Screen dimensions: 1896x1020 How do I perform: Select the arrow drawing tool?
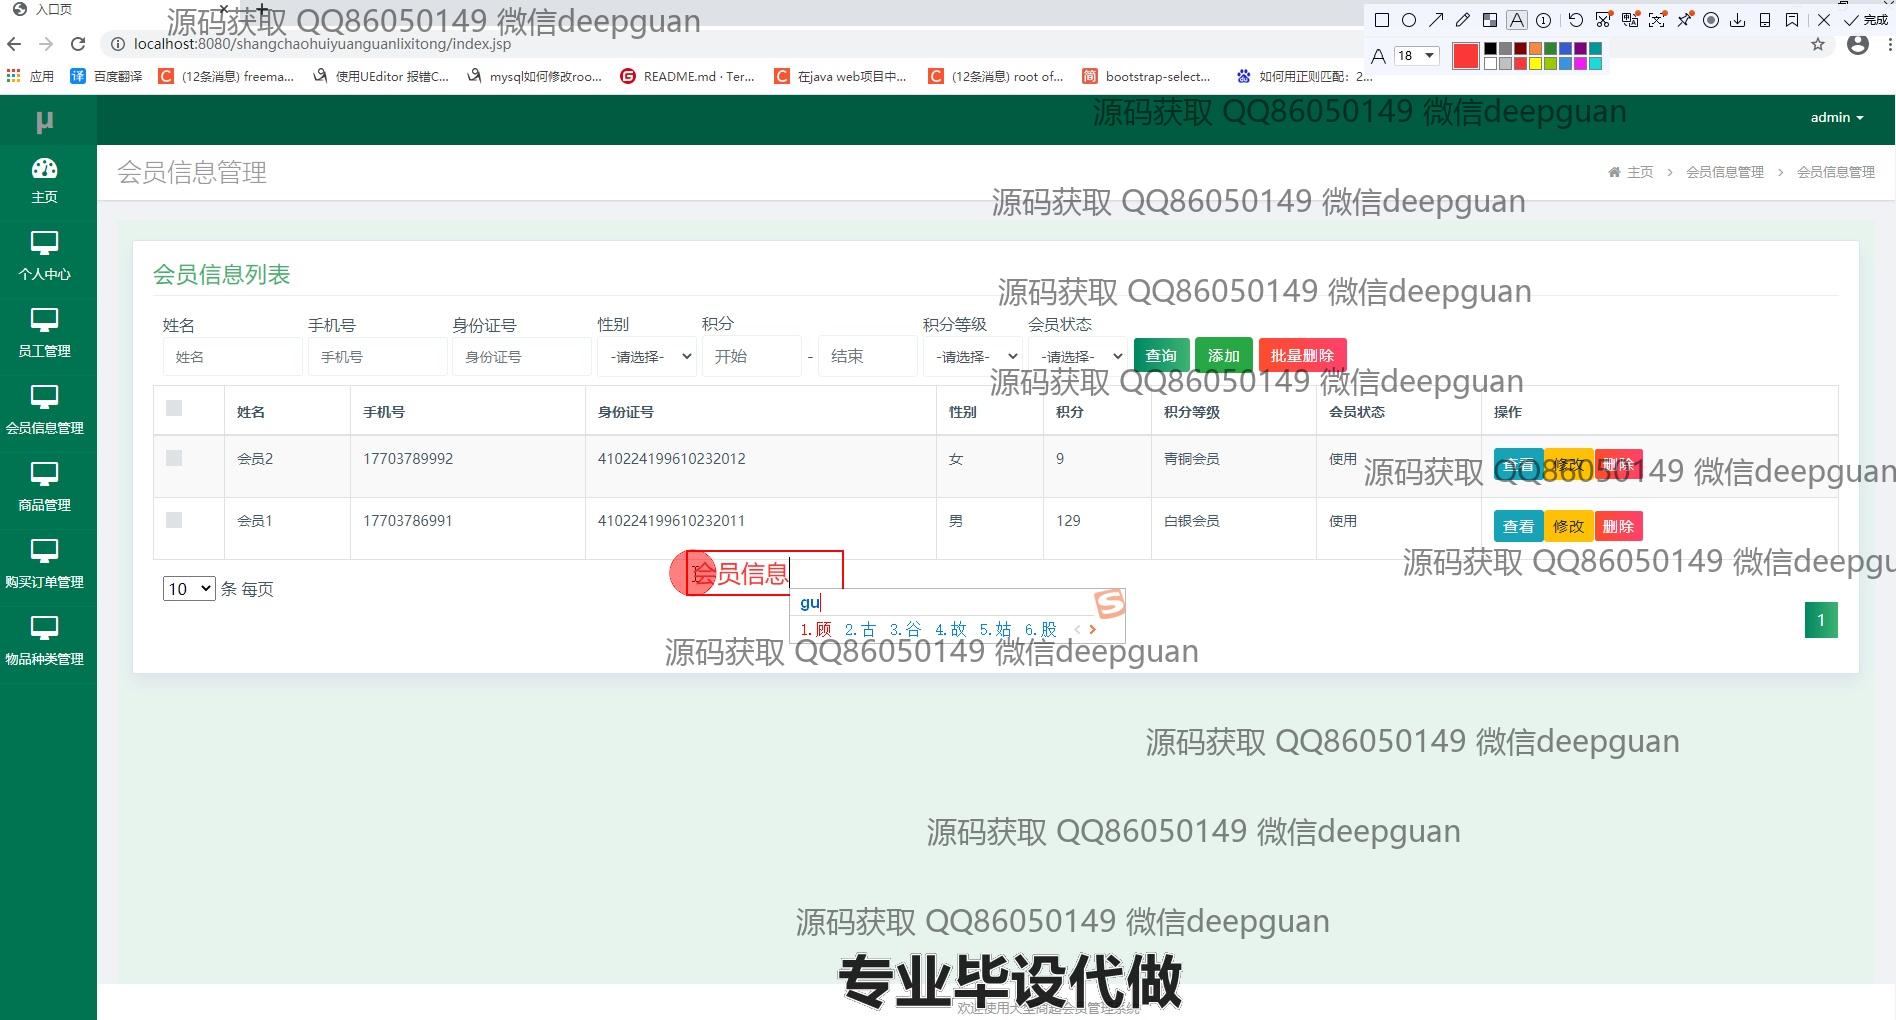pos(1436,20)
